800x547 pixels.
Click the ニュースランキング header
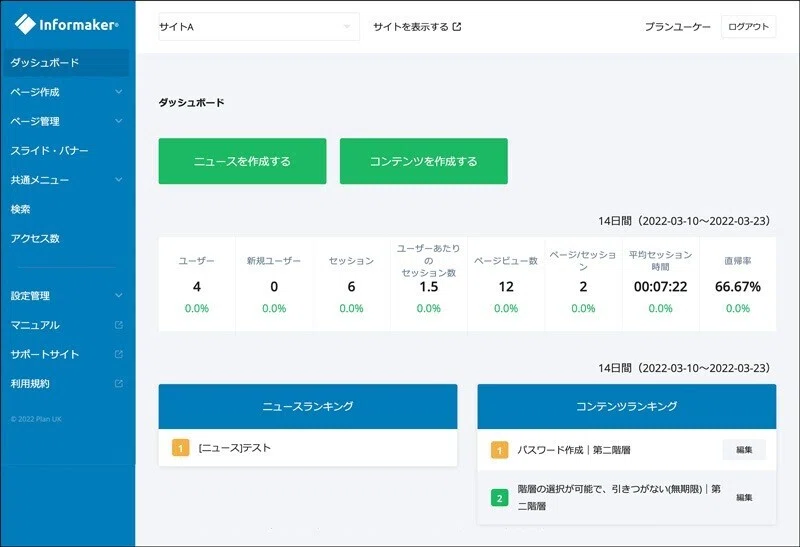click(x=308, y=406)
